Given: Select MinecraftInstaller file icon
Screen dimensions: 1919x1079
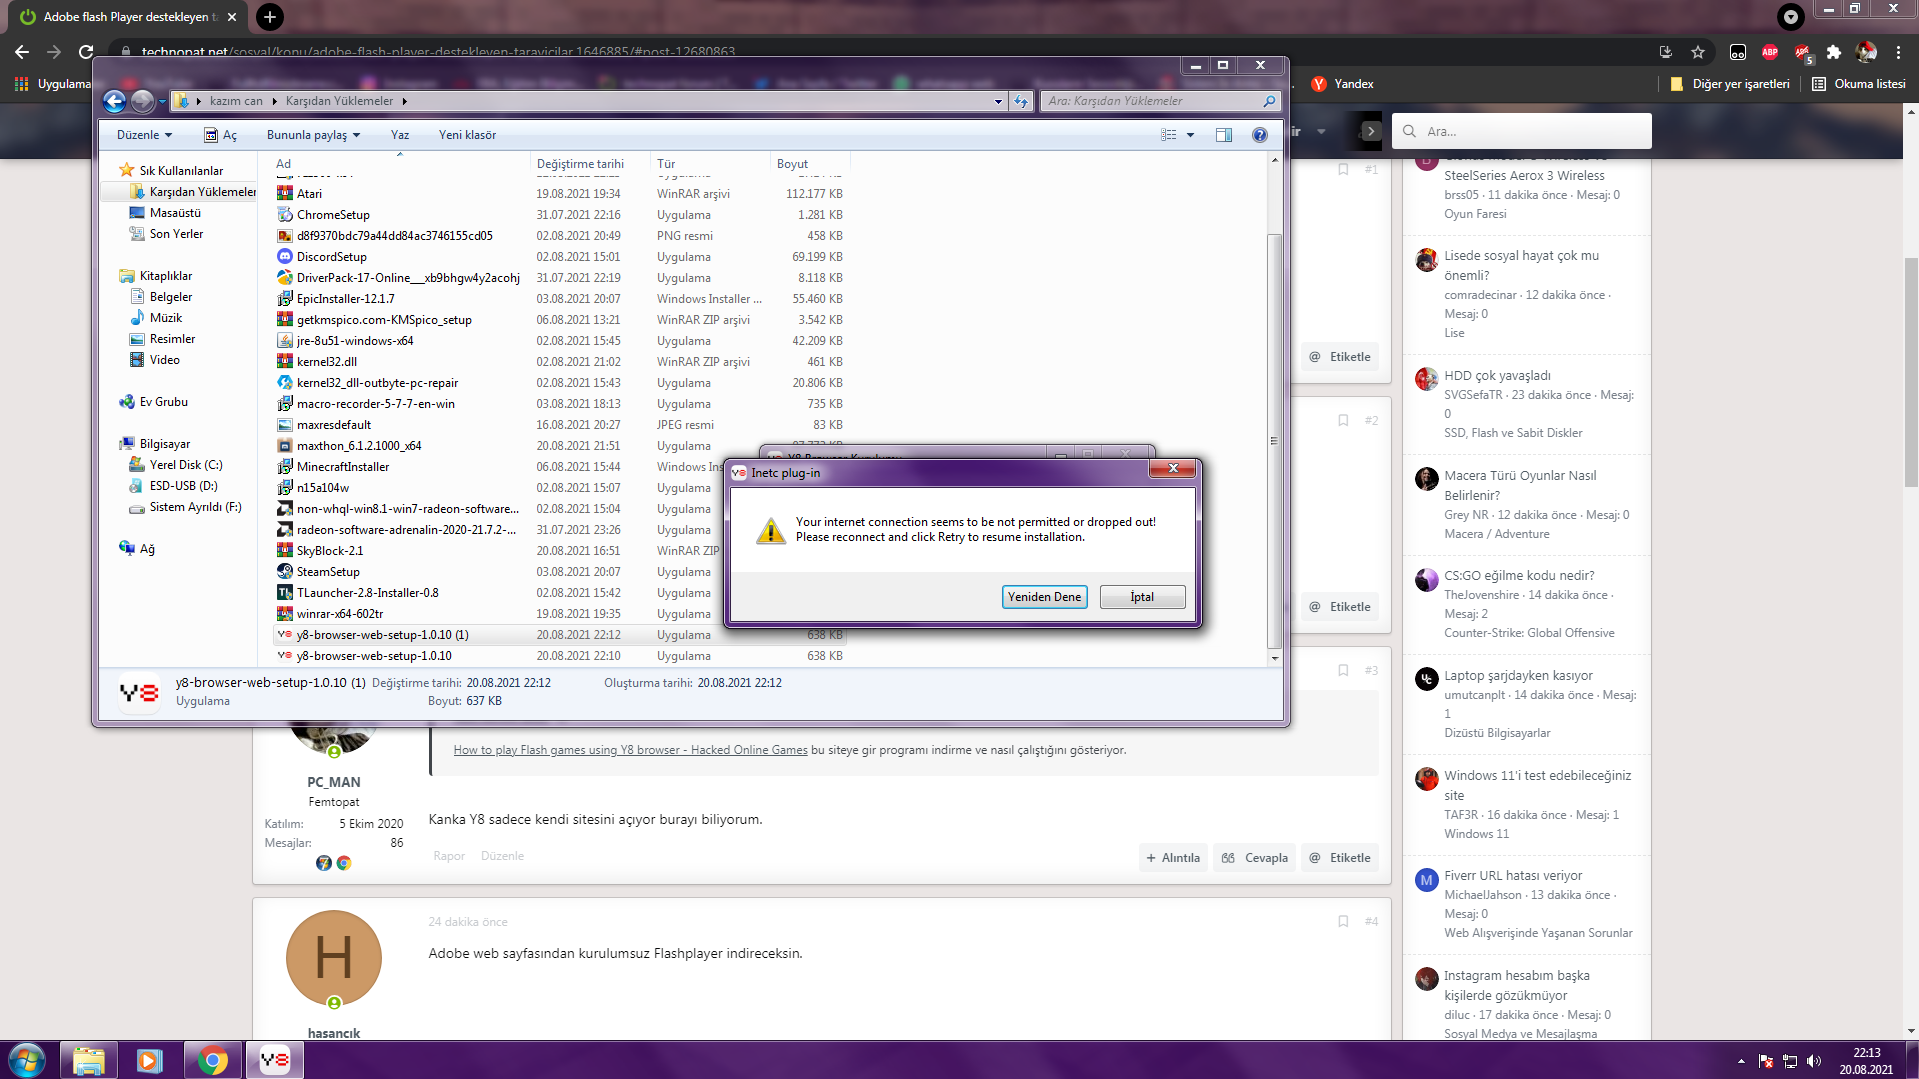Looking at the screenshot, I should 285,467.
